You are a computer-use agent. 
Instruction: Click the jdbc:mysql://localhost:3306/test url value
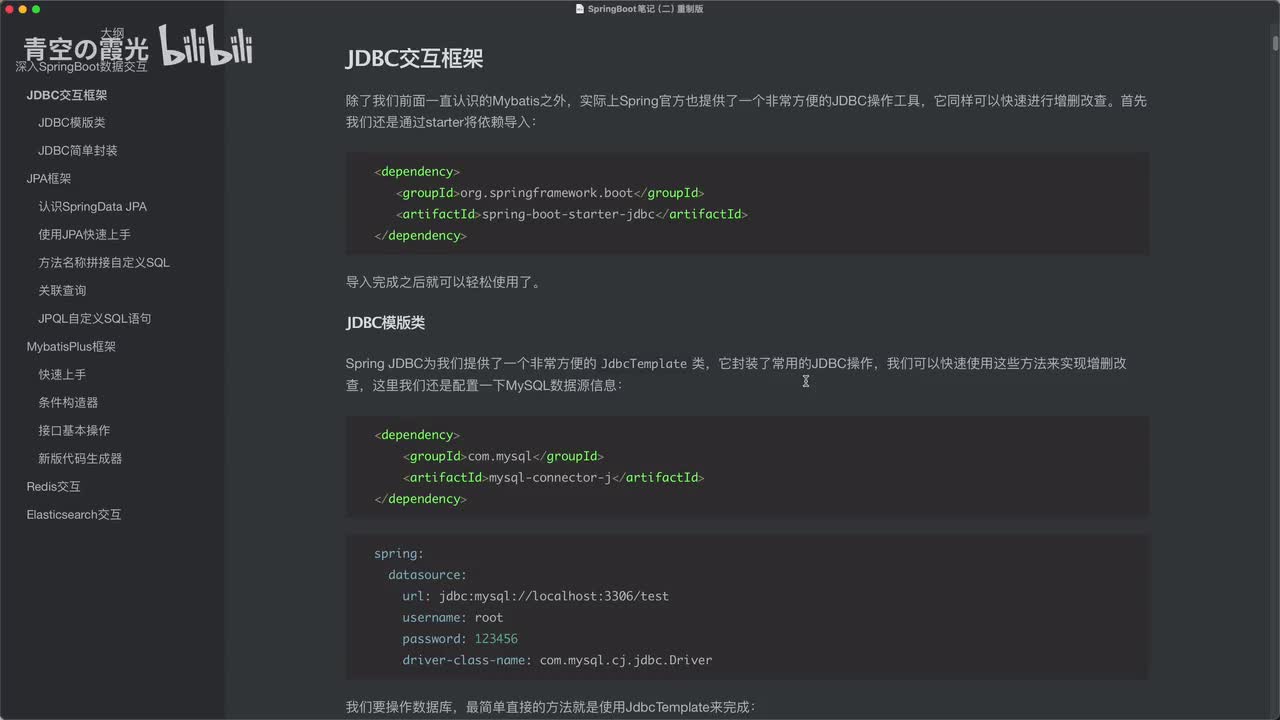553,596
